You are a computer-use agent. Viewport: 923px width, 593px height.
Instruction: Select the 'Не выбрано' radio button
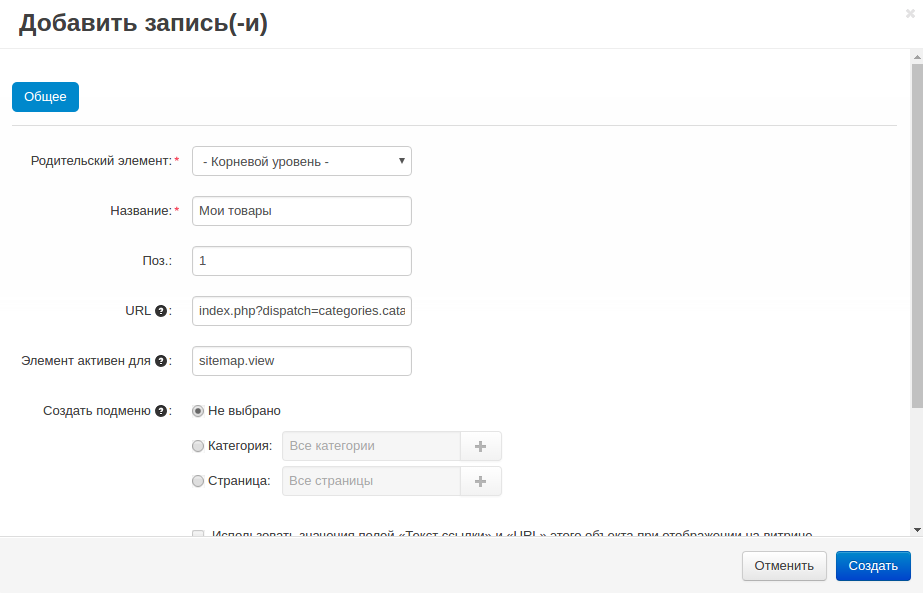pyautogui.click(x=198, y=411)
